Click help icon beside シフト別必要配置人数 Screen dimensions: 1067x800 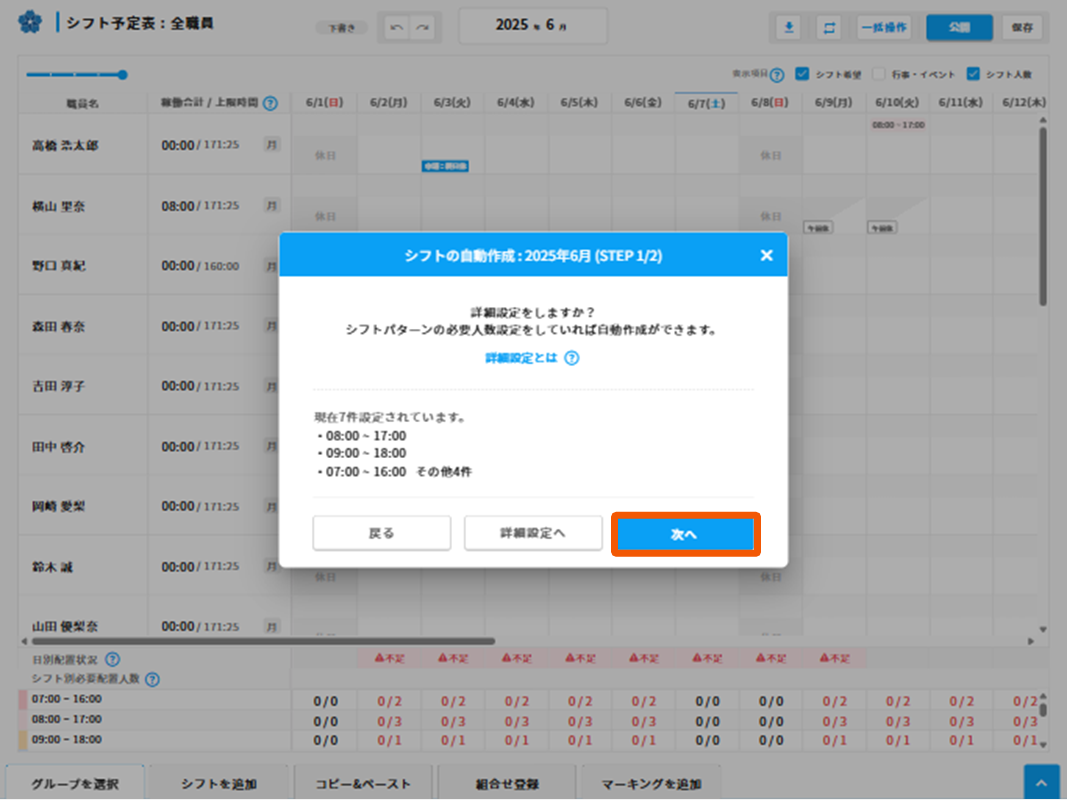tap(152, 680)
